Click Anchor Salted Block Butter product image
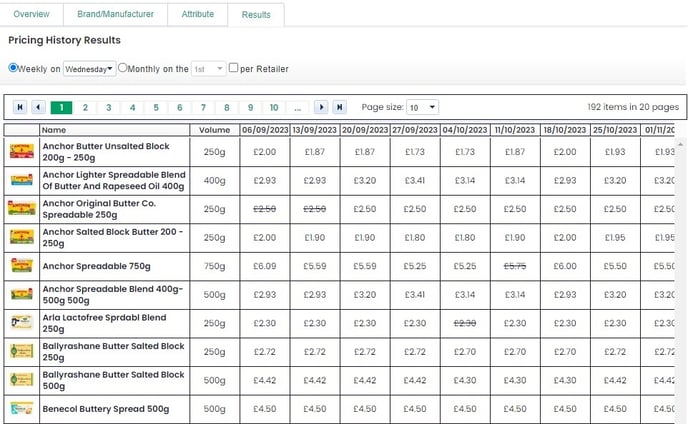688x424 pixels. click(x=22, y=237)
